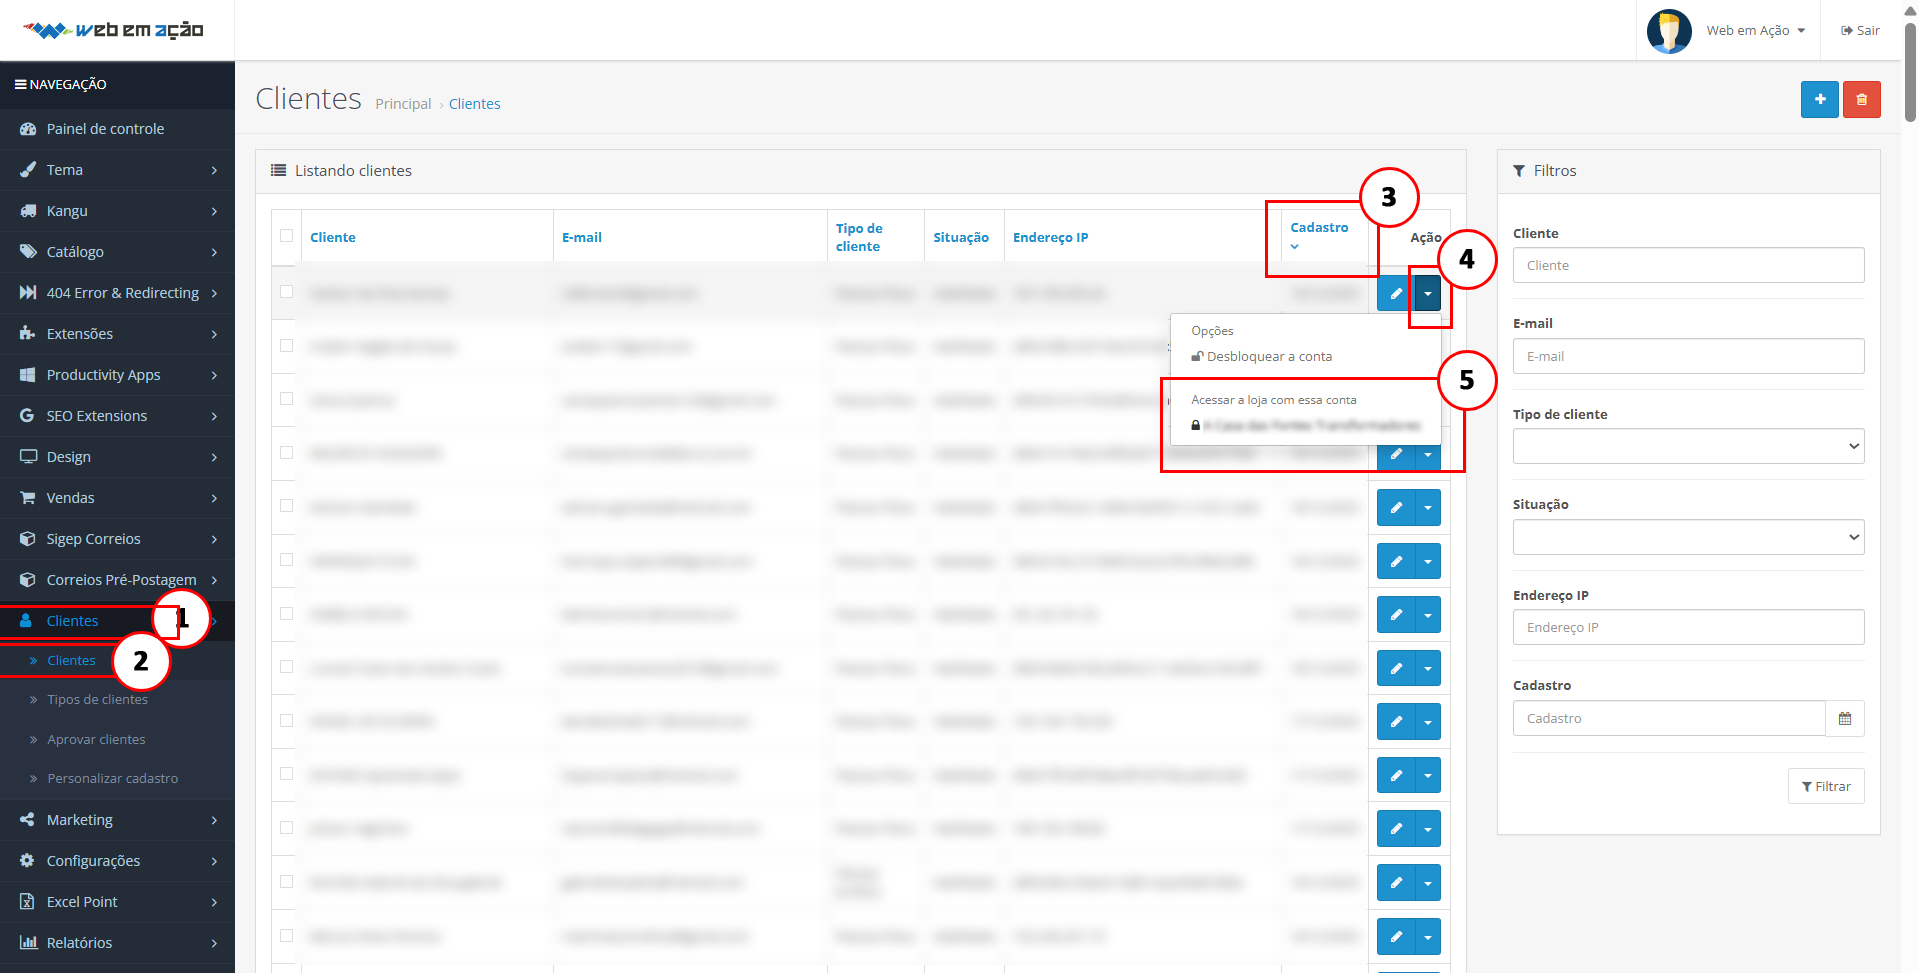1919x973 pixels.
Task: Expand the Tema submenu
Action: pos(214,170)
